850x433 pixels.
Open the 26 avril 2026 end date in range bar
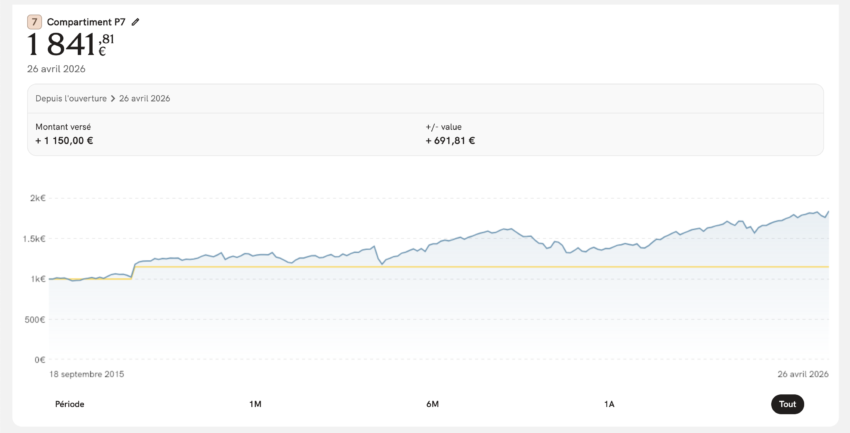tap(145, 99)
